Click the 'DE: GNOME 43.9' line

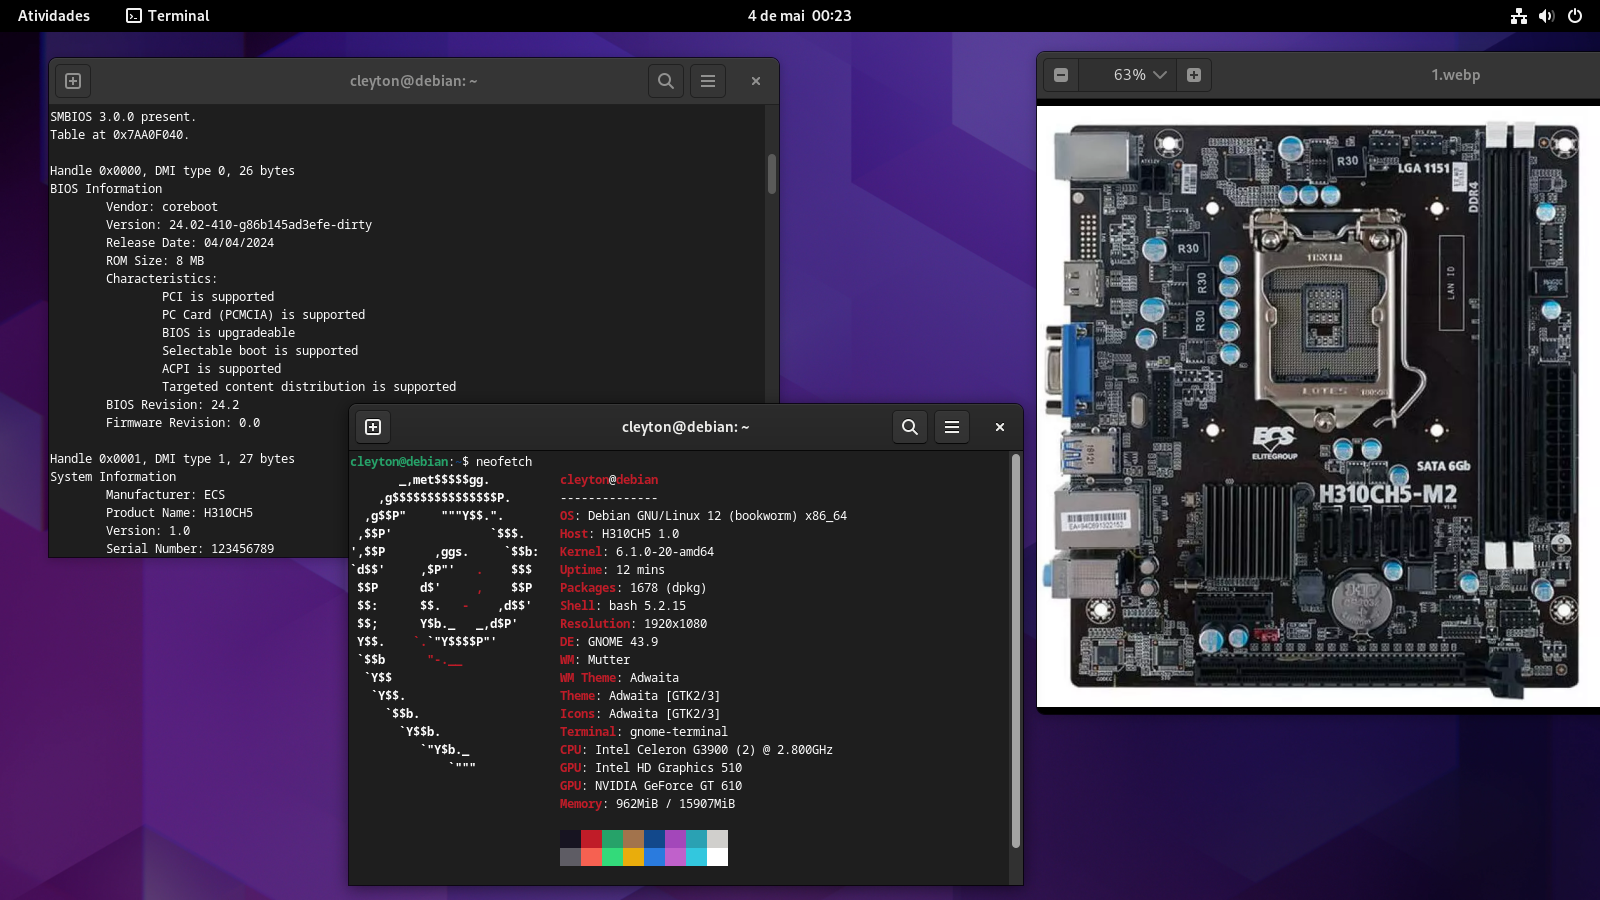609,642
